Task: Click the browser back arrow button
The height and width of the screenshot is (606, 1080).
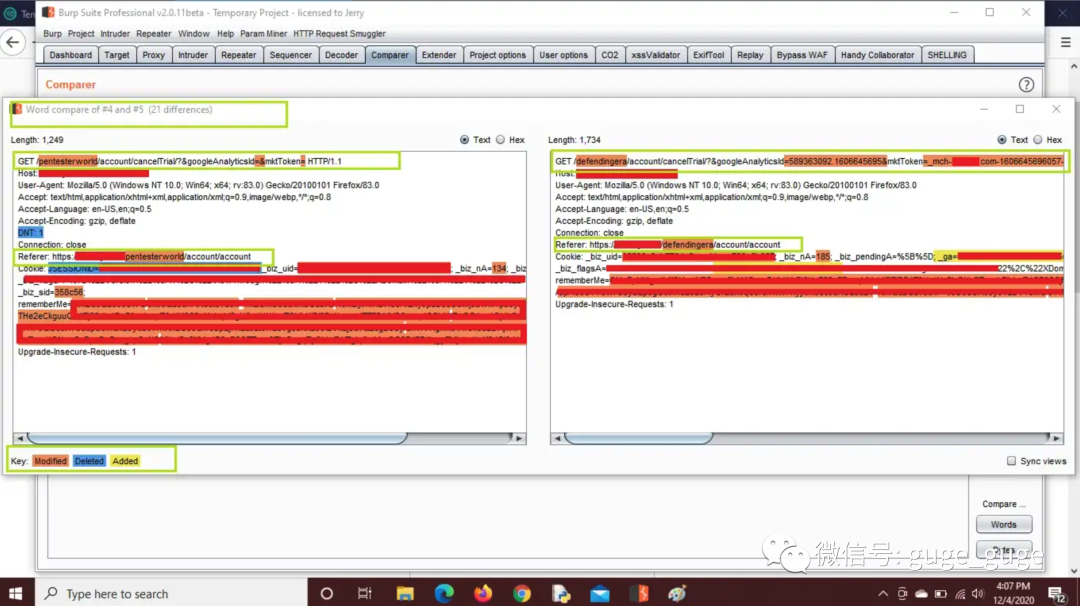Action: [x=12, y=43]
